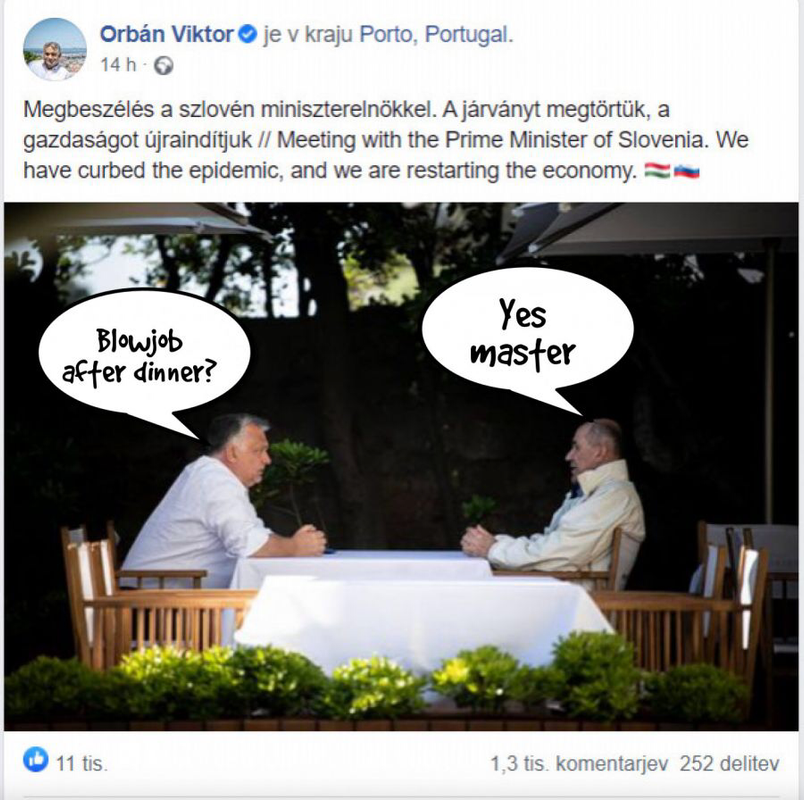
Task: Click the 14 h post timestamp
Action: [118, 65]
